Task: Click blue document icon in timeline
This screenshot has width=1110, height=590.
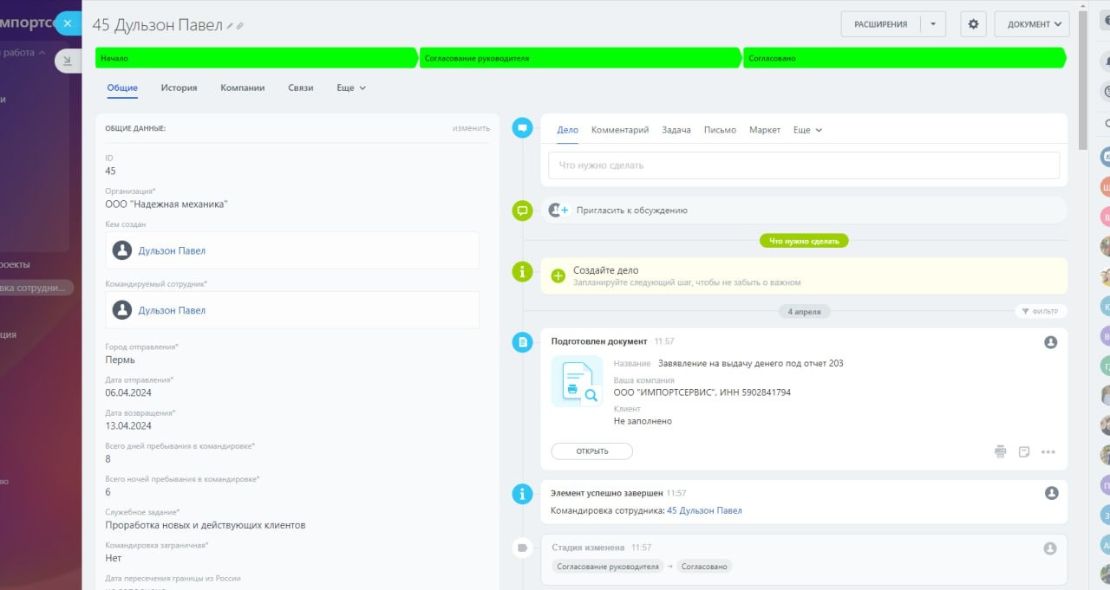Action: pos(522,342)
